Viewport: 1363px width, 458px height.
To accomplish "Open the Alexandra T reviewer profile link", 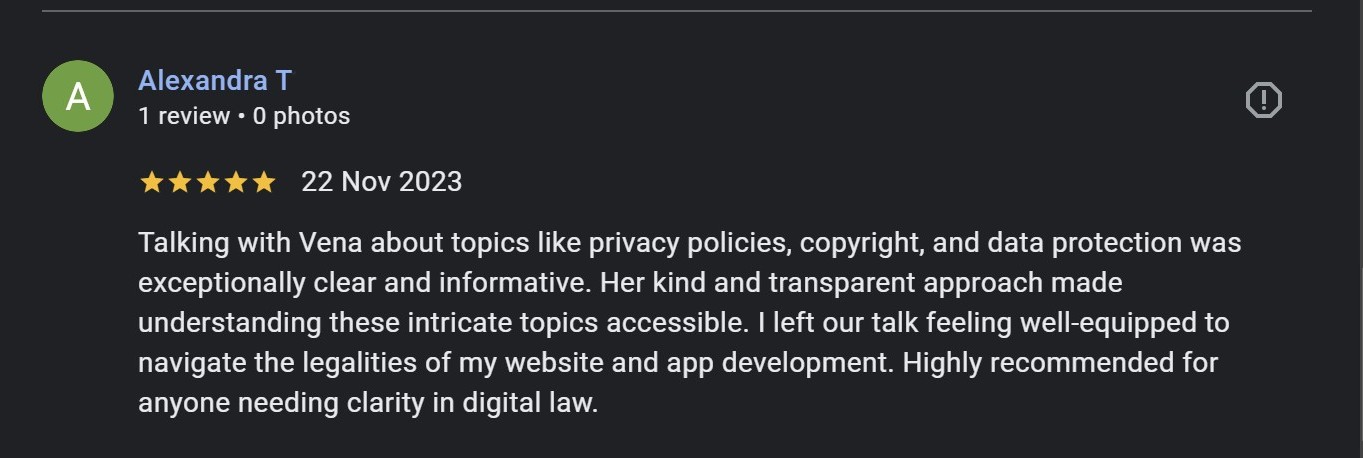I will (215, 80).
